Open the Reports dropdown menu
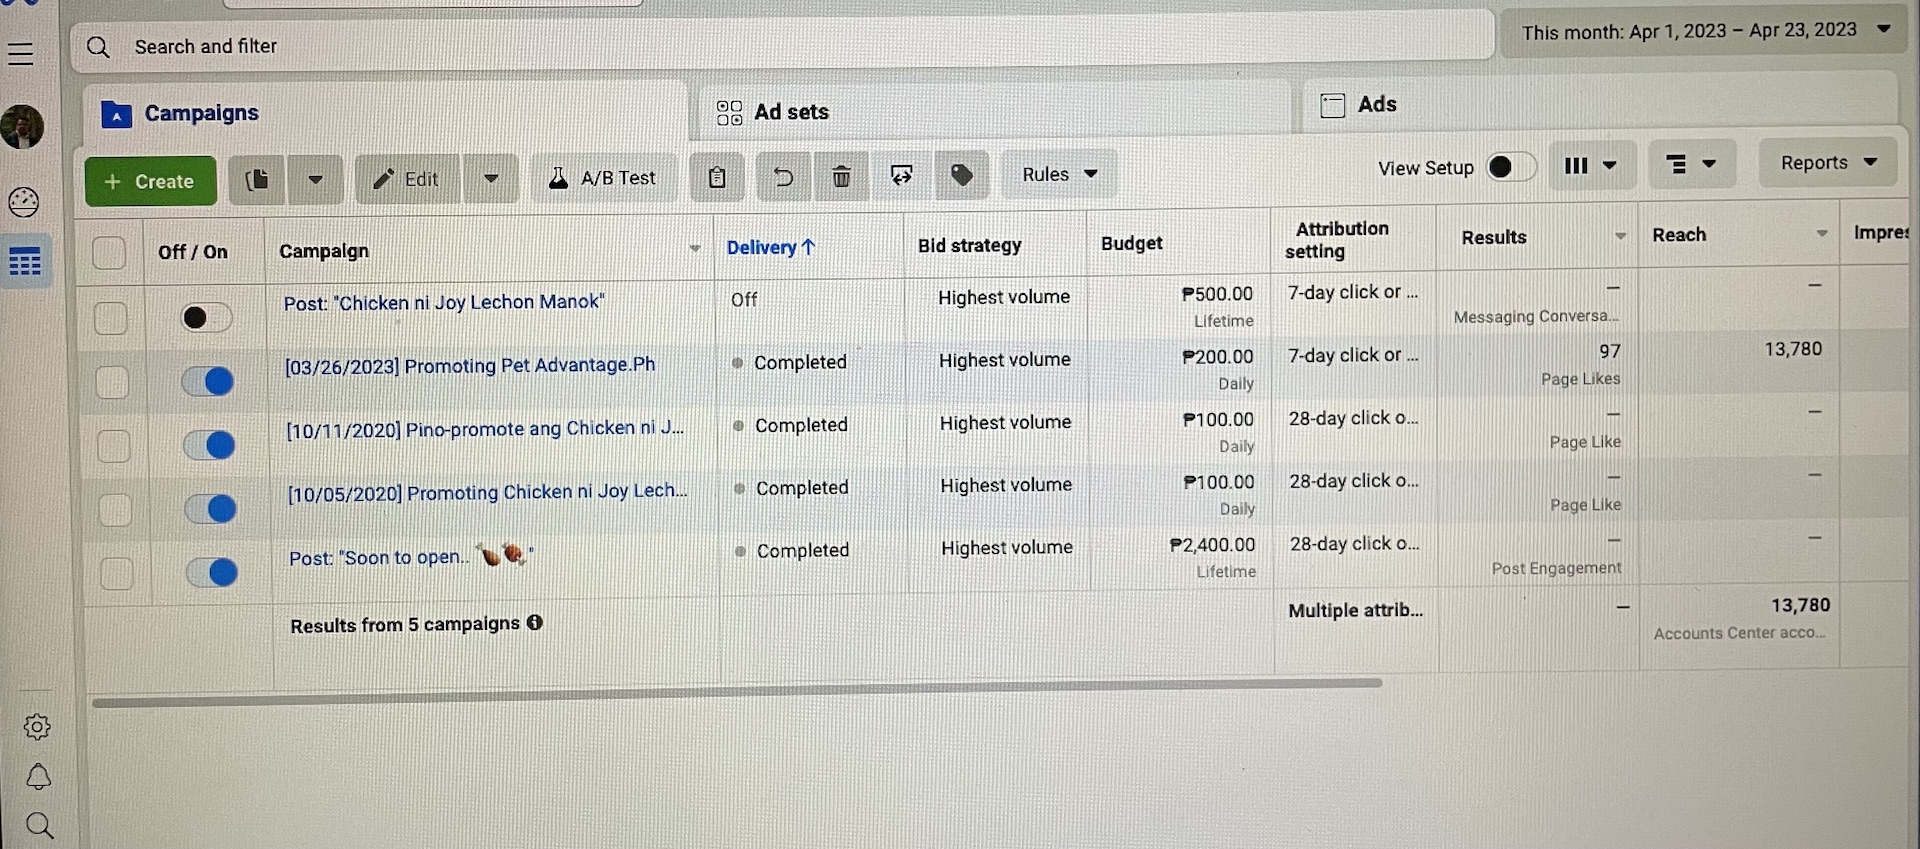This screenshot has width=1920, height=849. pos(1828,163)
